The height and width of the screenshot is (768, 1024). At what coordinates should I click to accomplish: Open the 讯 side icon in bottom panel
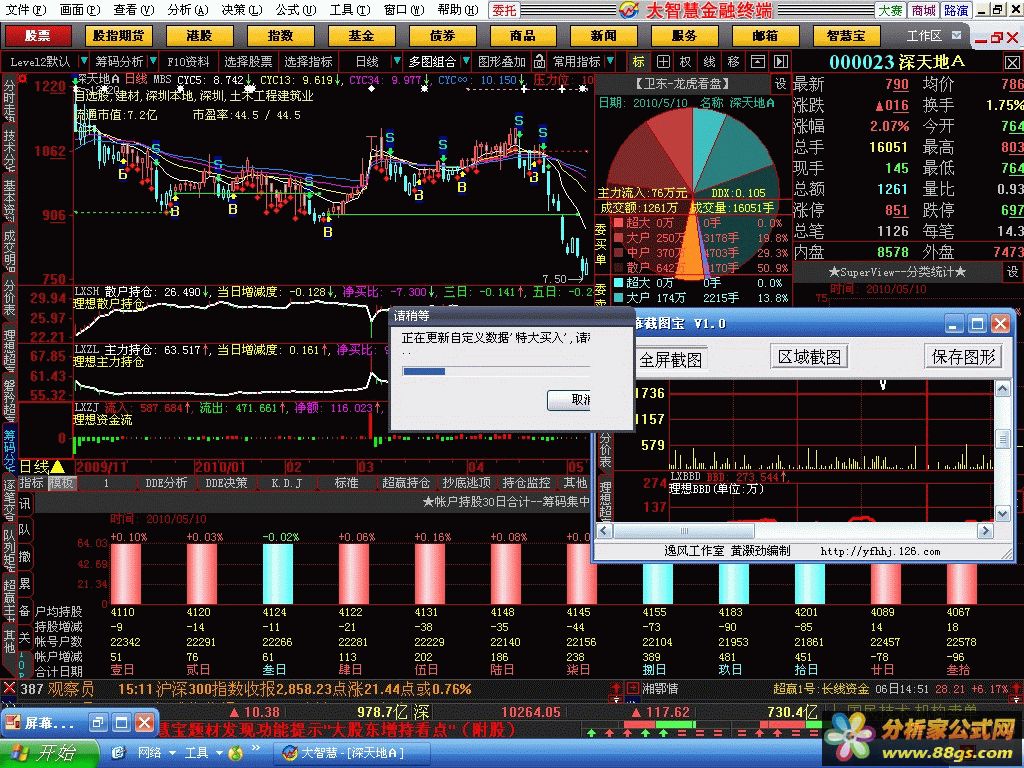[24, 504]
